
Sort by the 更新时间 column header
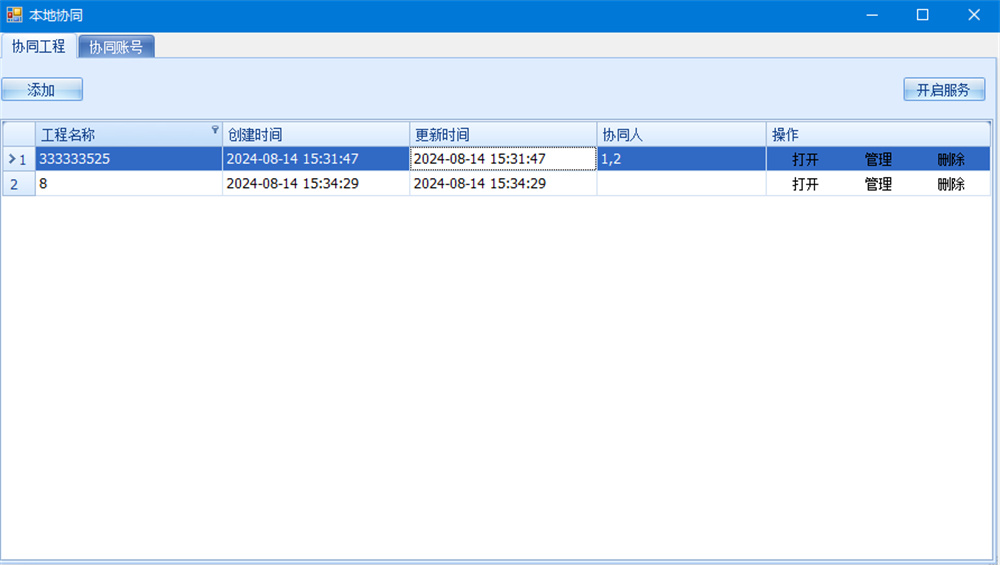click(x=502, y=135)
